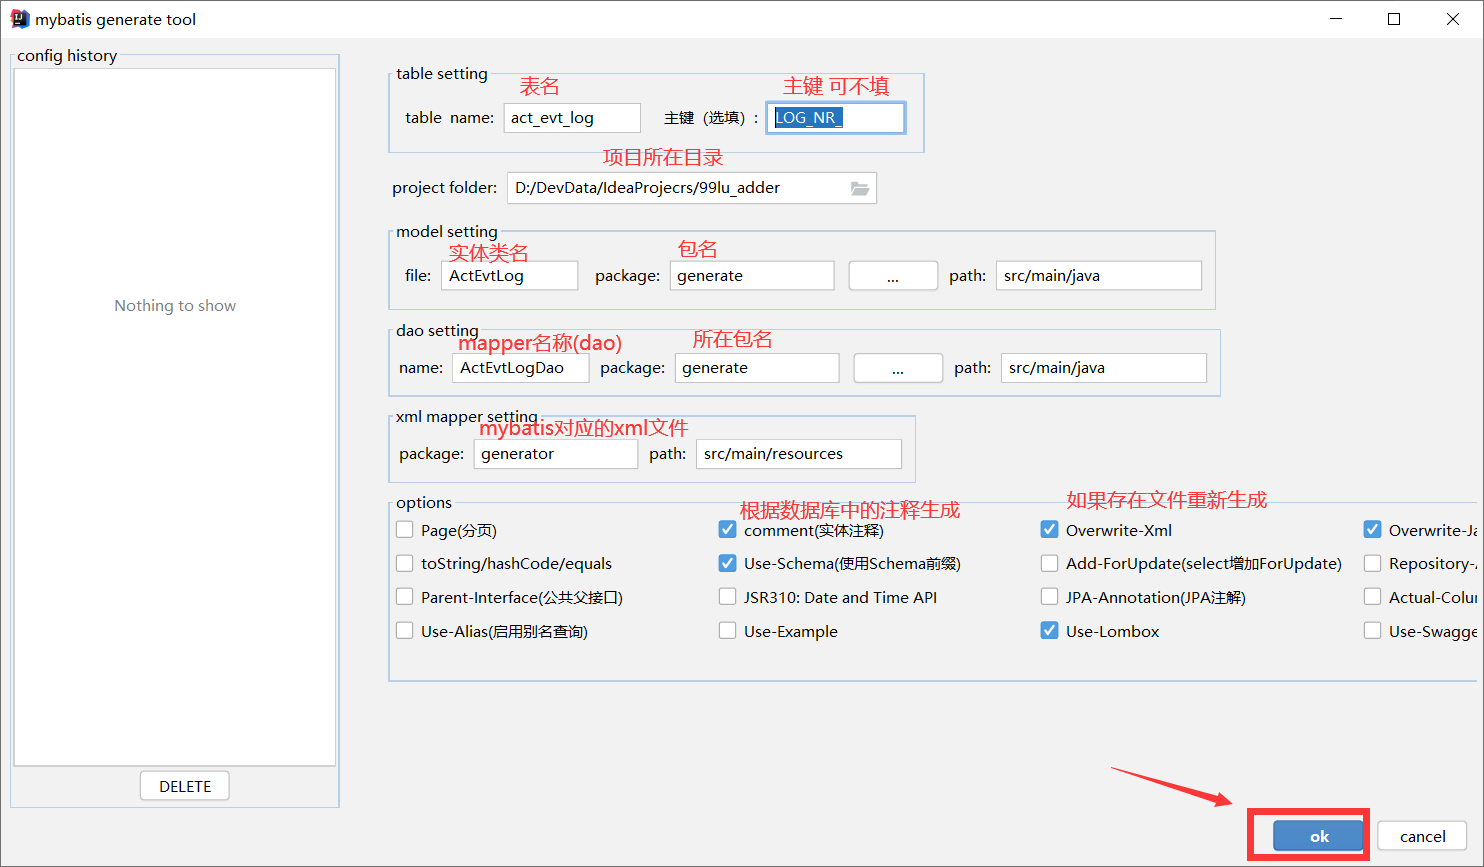Enable Add-ForUpdate(select增加ForUpdate) checkbox

(x=1050, y=563)
